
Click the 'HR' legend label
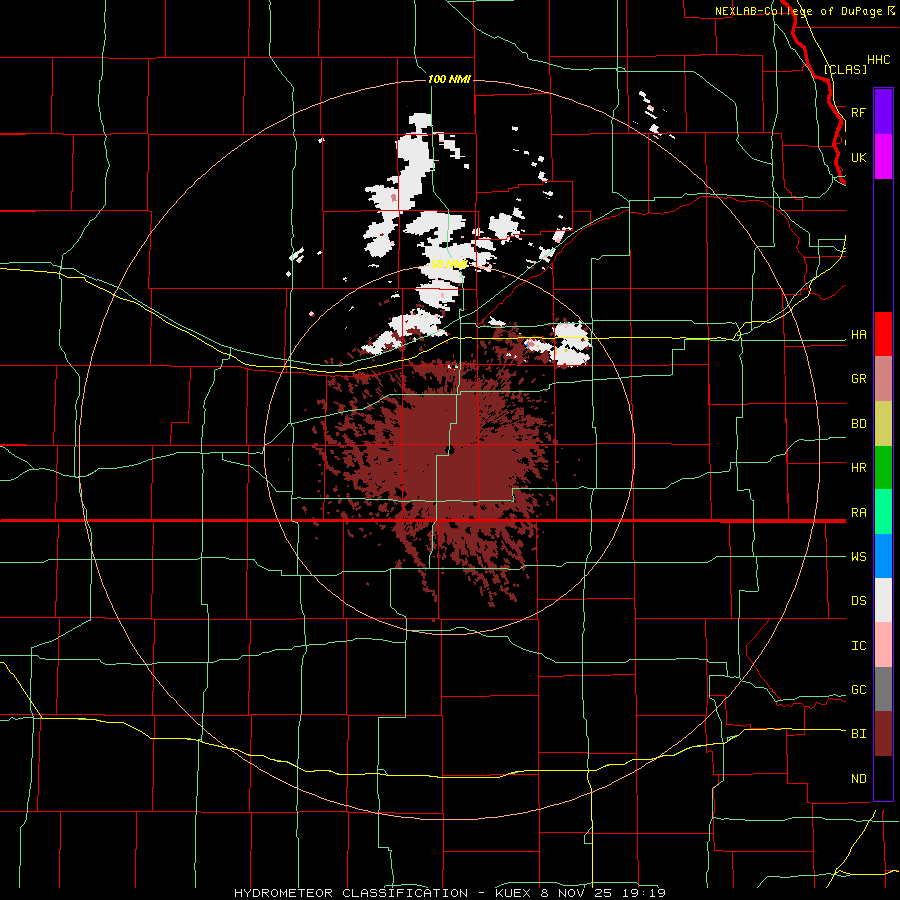point(858,468)
